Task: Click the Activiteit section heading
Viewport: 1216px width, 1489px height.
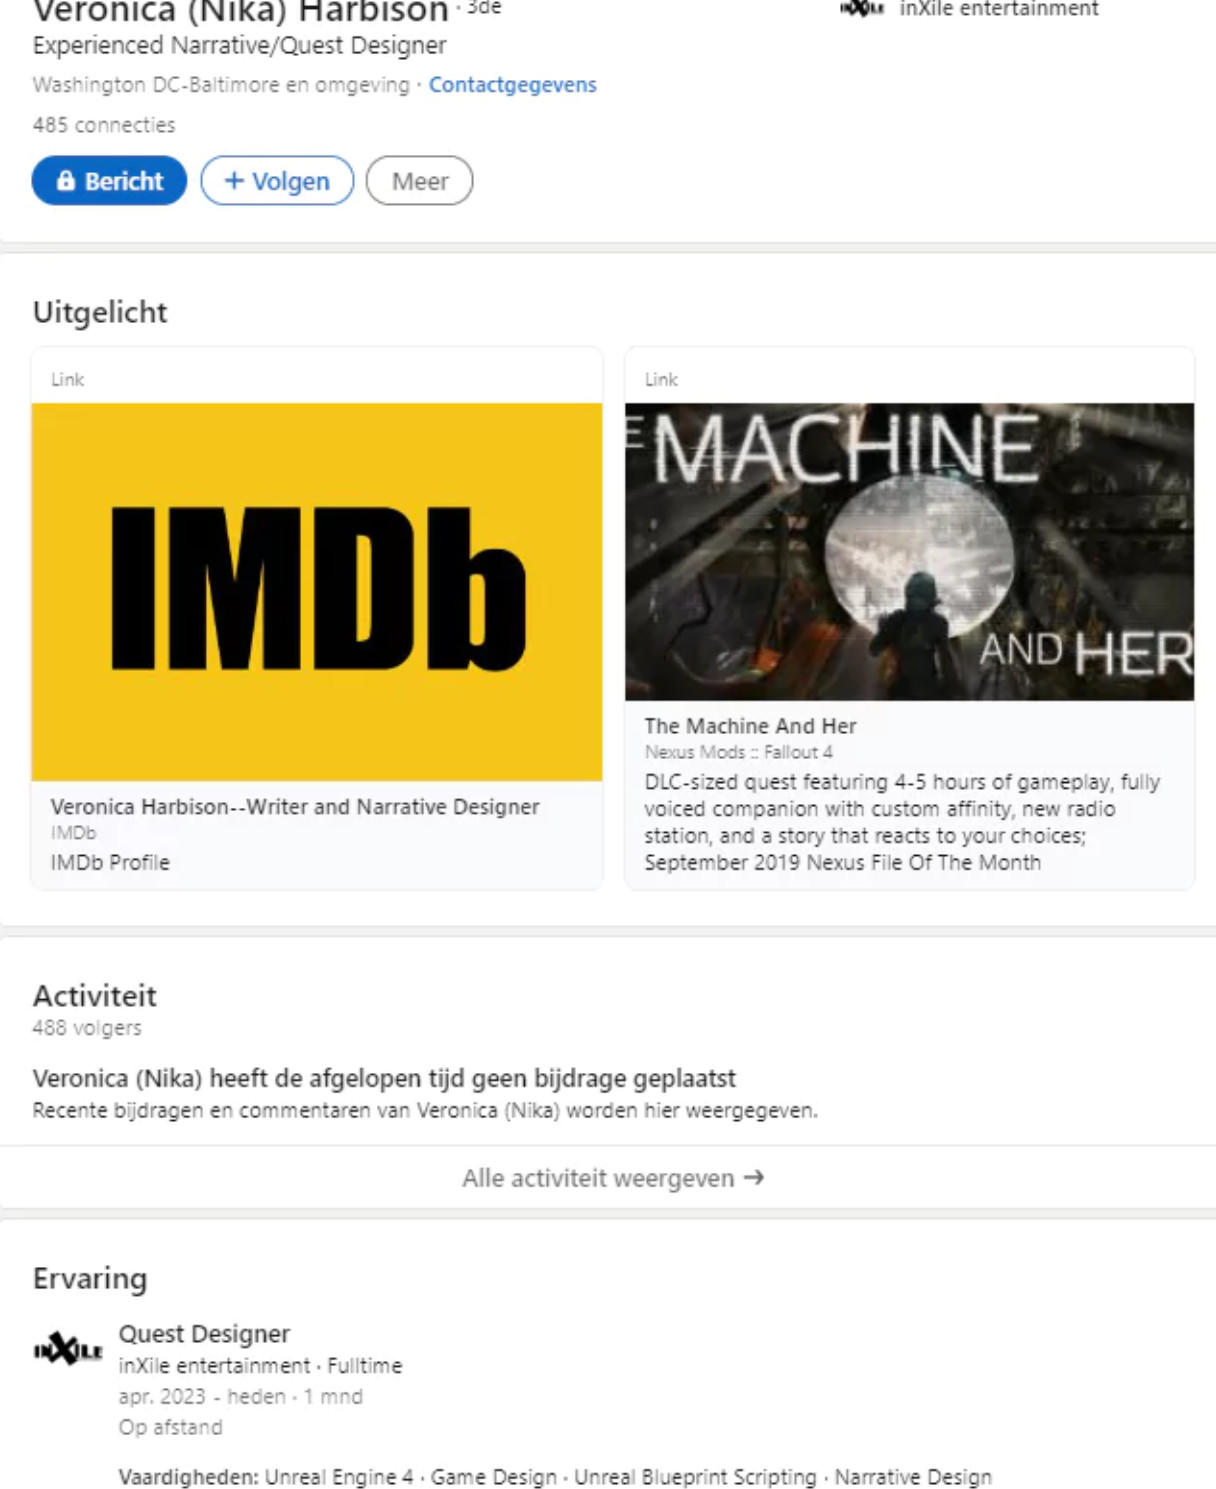Action: tap(95, 996)
